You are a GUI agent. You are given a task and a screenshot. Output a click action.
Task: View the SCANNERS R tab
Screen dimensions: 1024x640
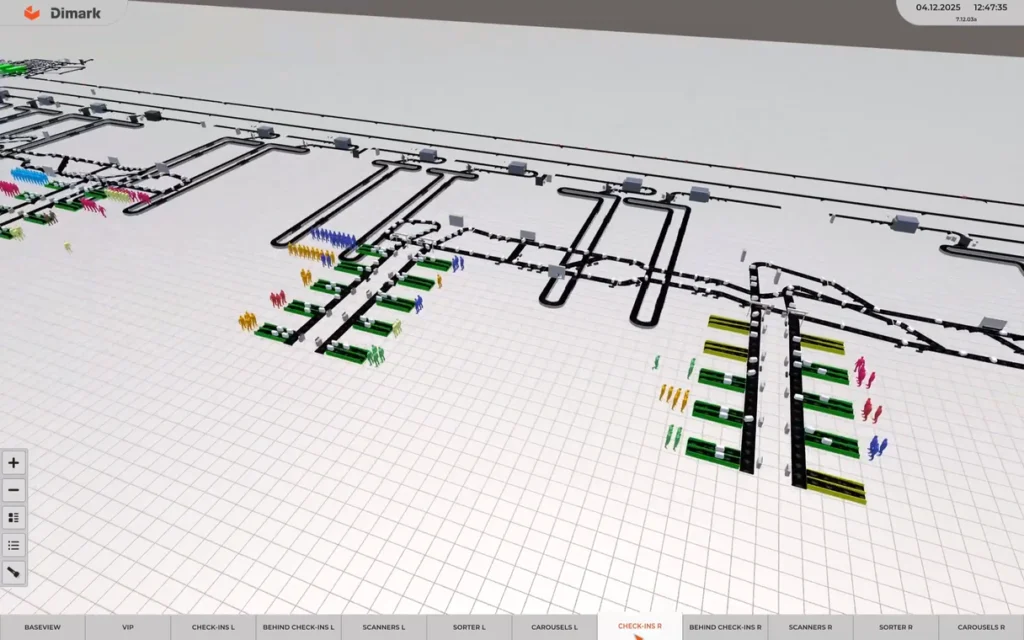point(810,627)
